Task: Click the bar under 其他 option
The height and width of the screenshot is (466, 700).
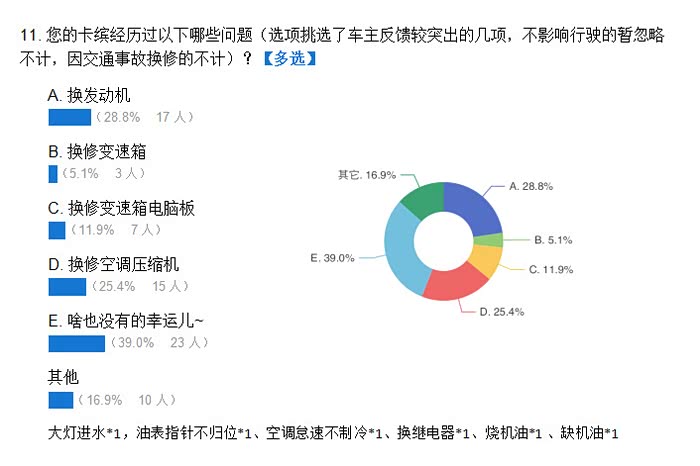Action: (60, 400)
